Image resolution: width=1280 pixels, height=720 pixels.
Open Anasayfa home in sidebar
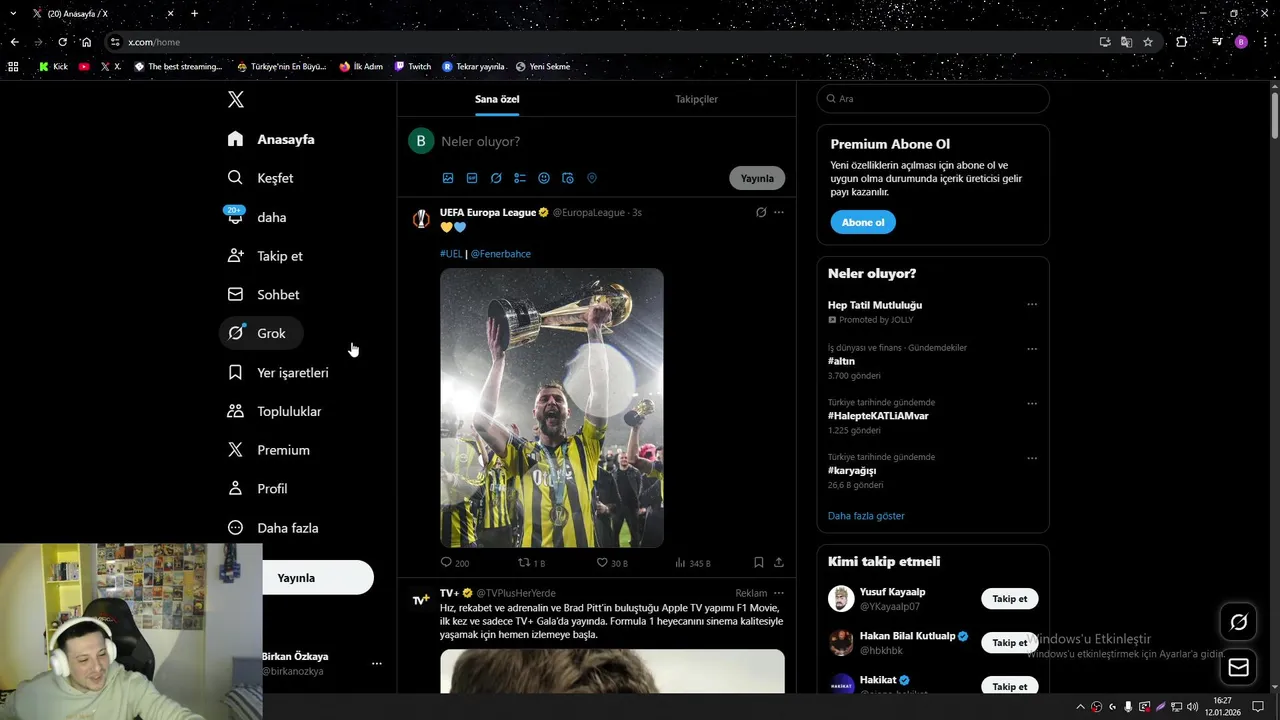(x=271, y=139)
